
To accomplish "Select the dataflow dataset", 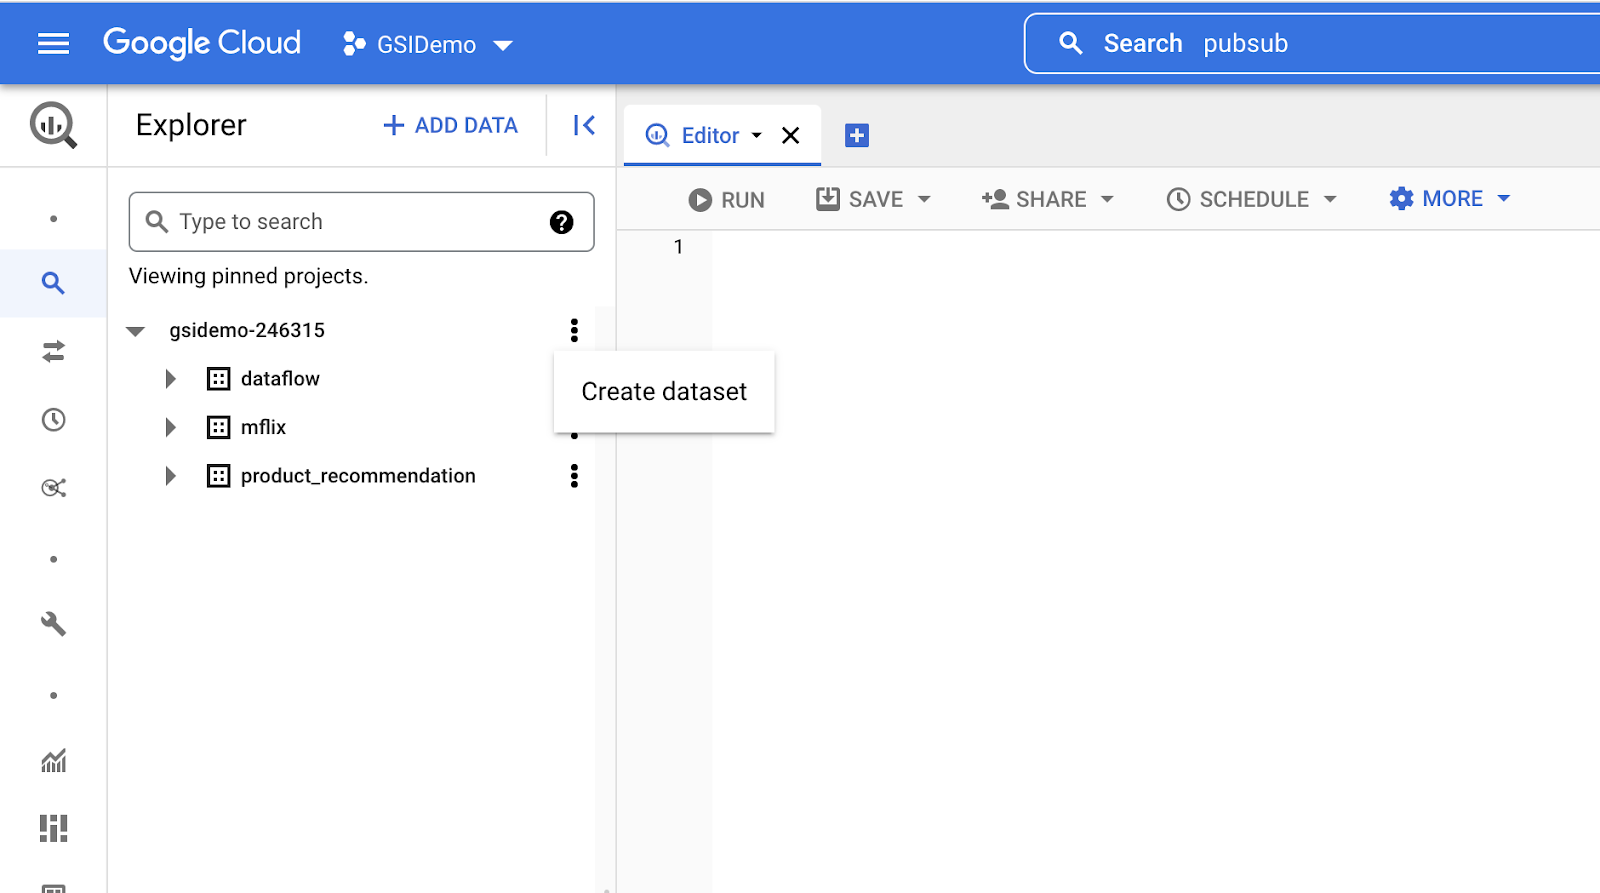I will click(x=280, y=379).
